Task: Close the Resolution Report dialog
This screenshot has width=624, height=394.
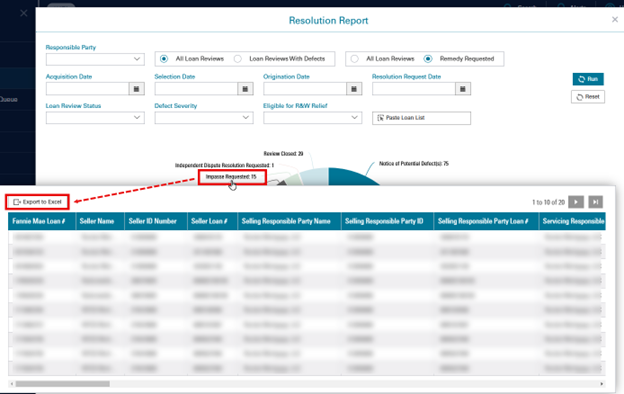Action: [x=614, y=20]
